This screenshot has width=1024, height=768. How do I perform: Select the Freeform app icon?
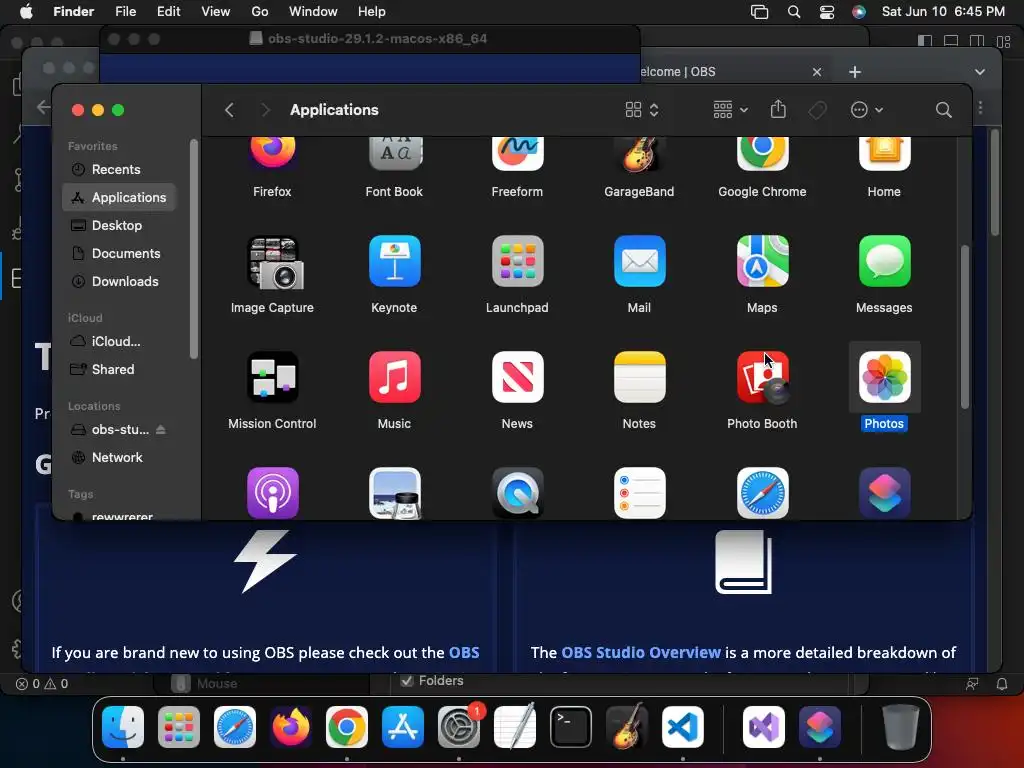[517, 154]
